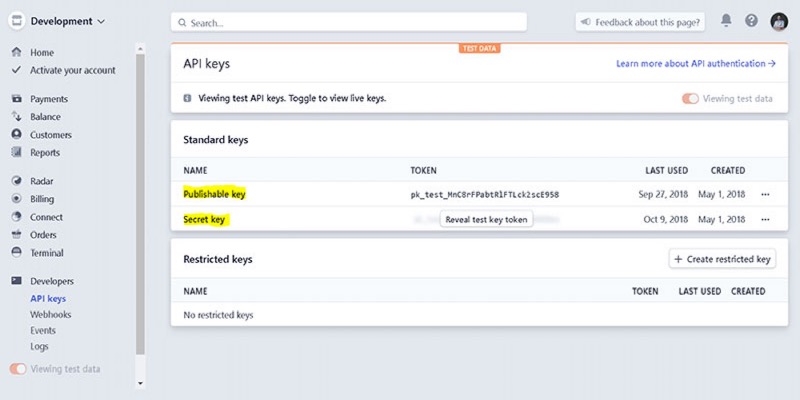Toggle Viewing test data switch in API keys header
Viewport: 800px width, 400px height.
pos(690,98)
